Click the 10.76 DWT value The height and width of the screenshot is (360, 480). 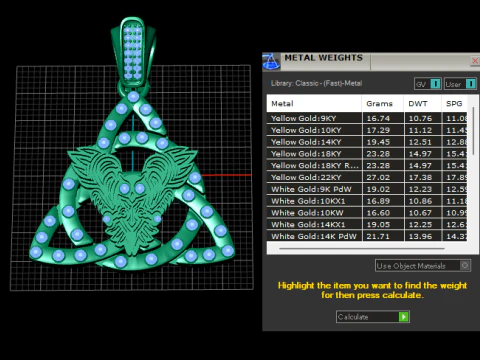(x=420, y=118)
